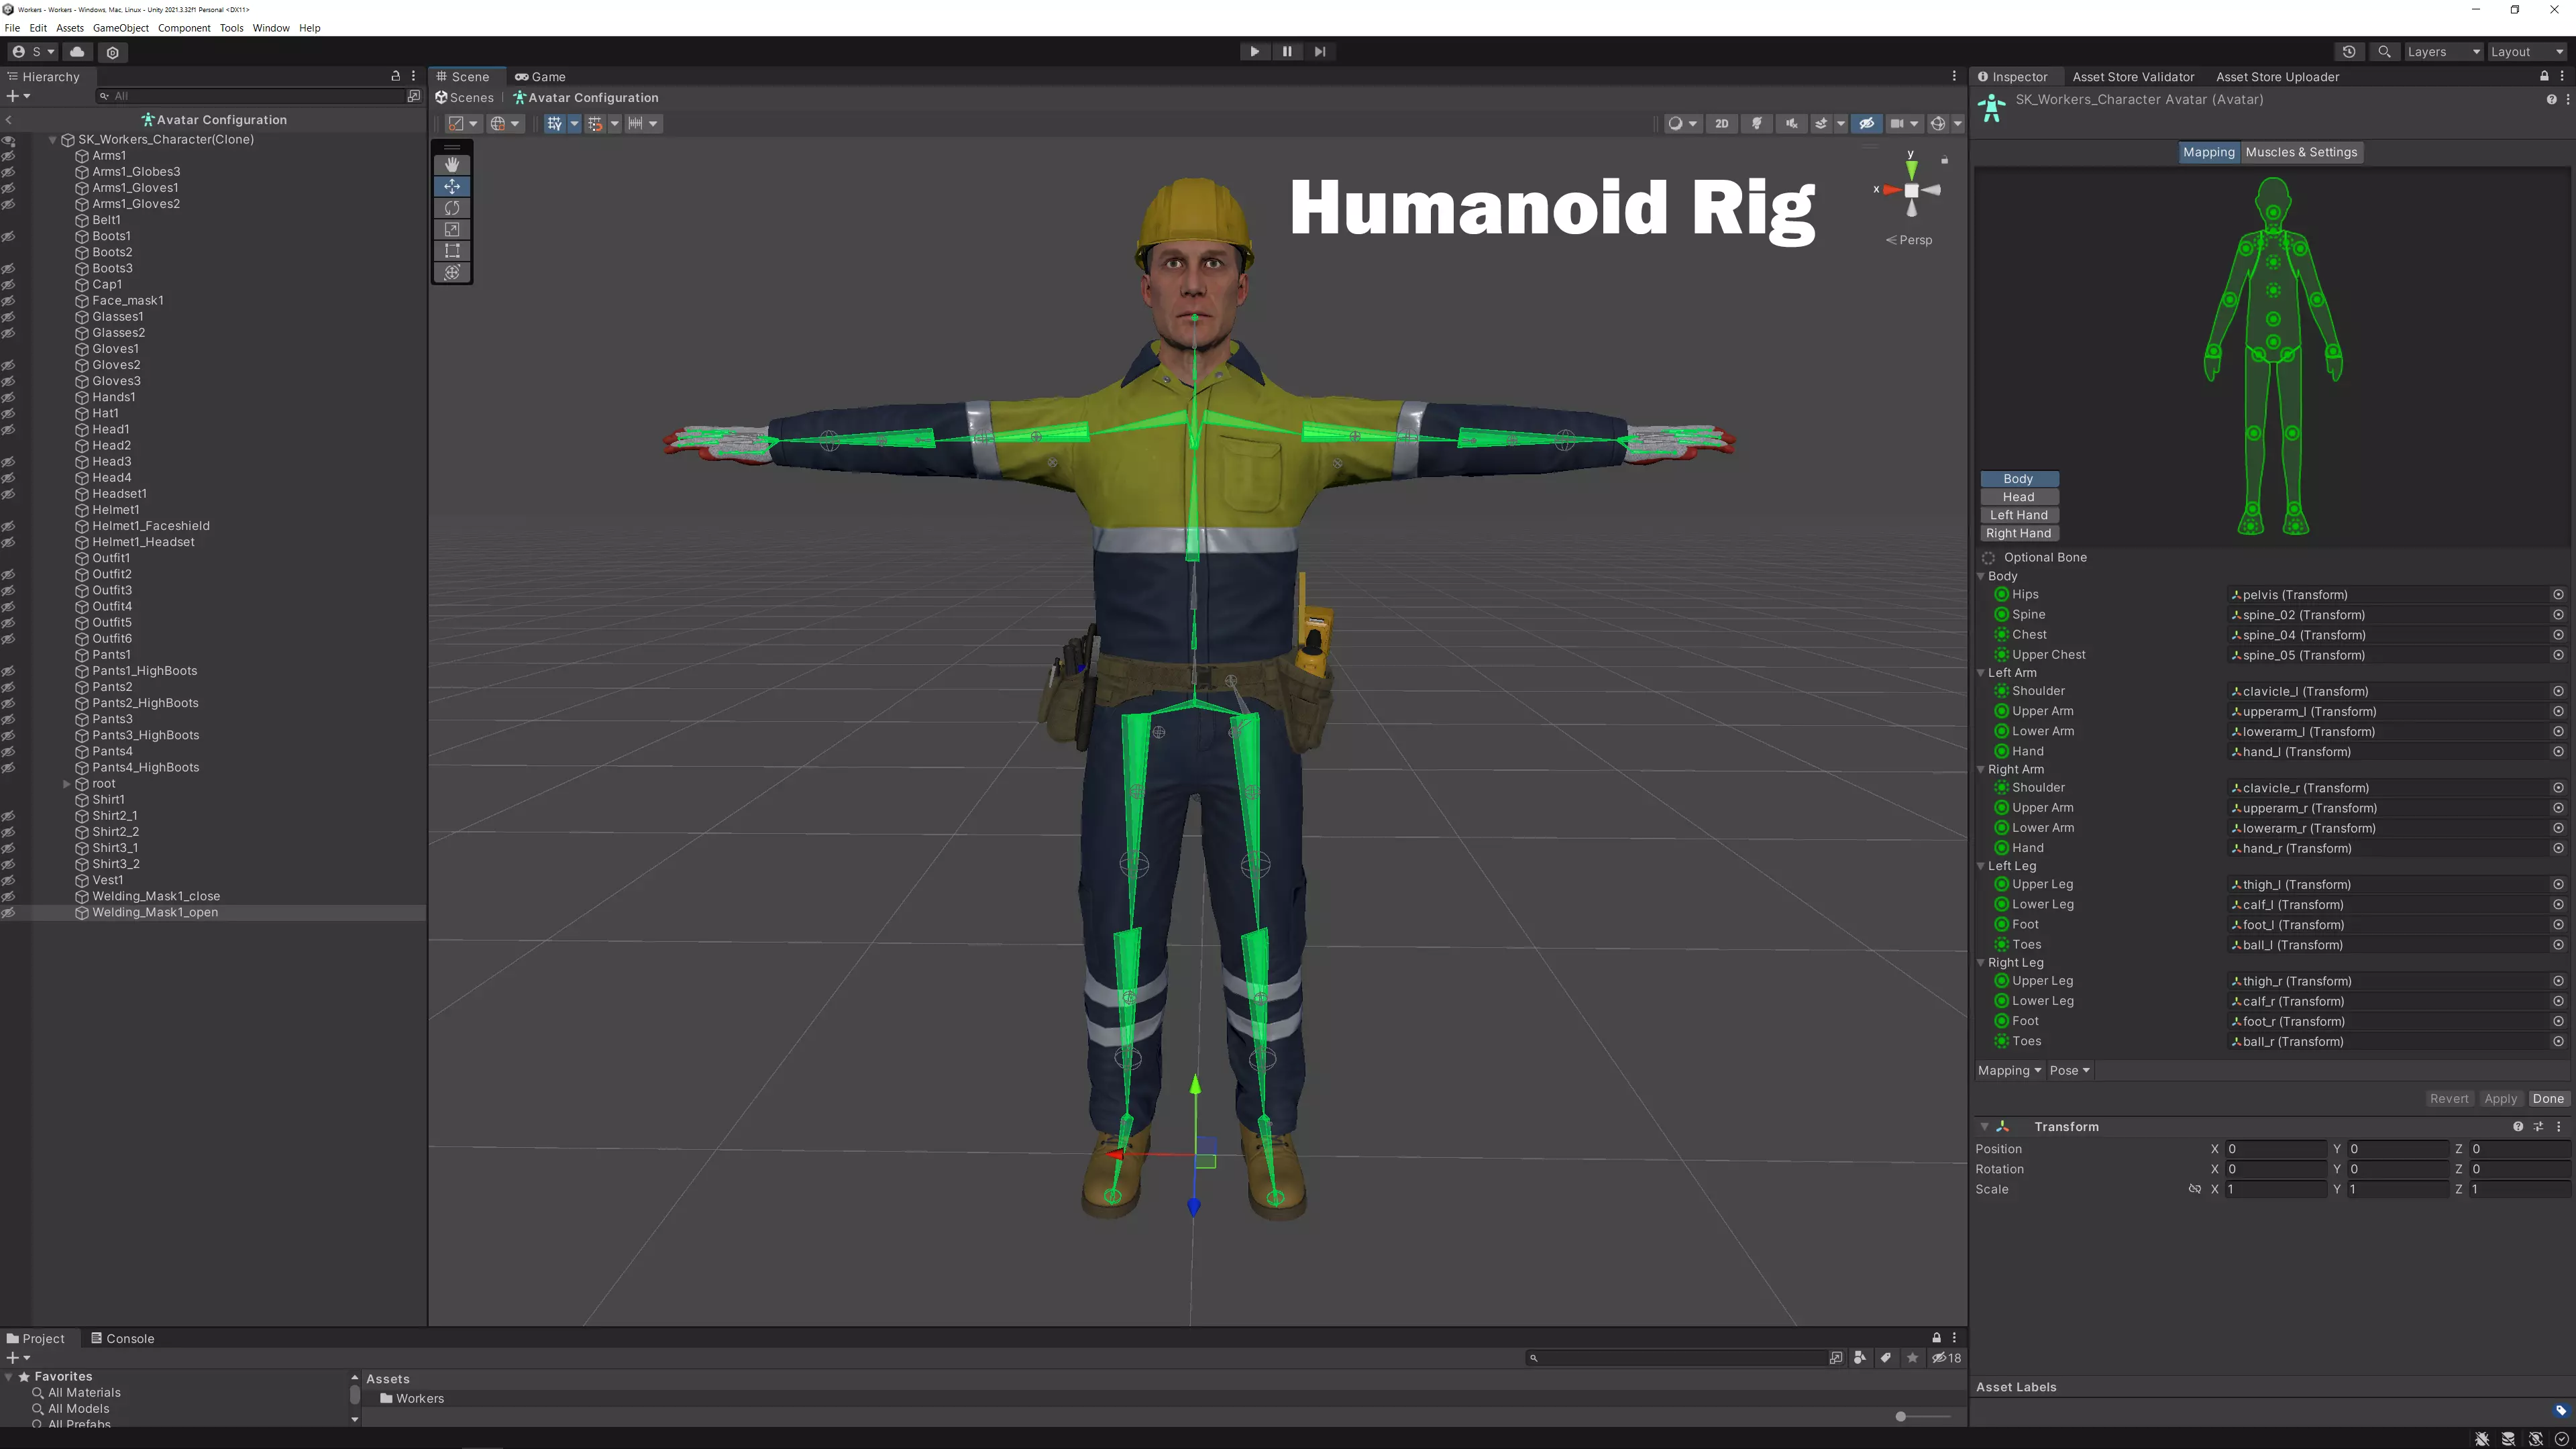Image resolution: width=2576 pixels, height=1449 pixels.
Task: Select the Rect tool
Action: pyautogui.click(x=452, y=251)
